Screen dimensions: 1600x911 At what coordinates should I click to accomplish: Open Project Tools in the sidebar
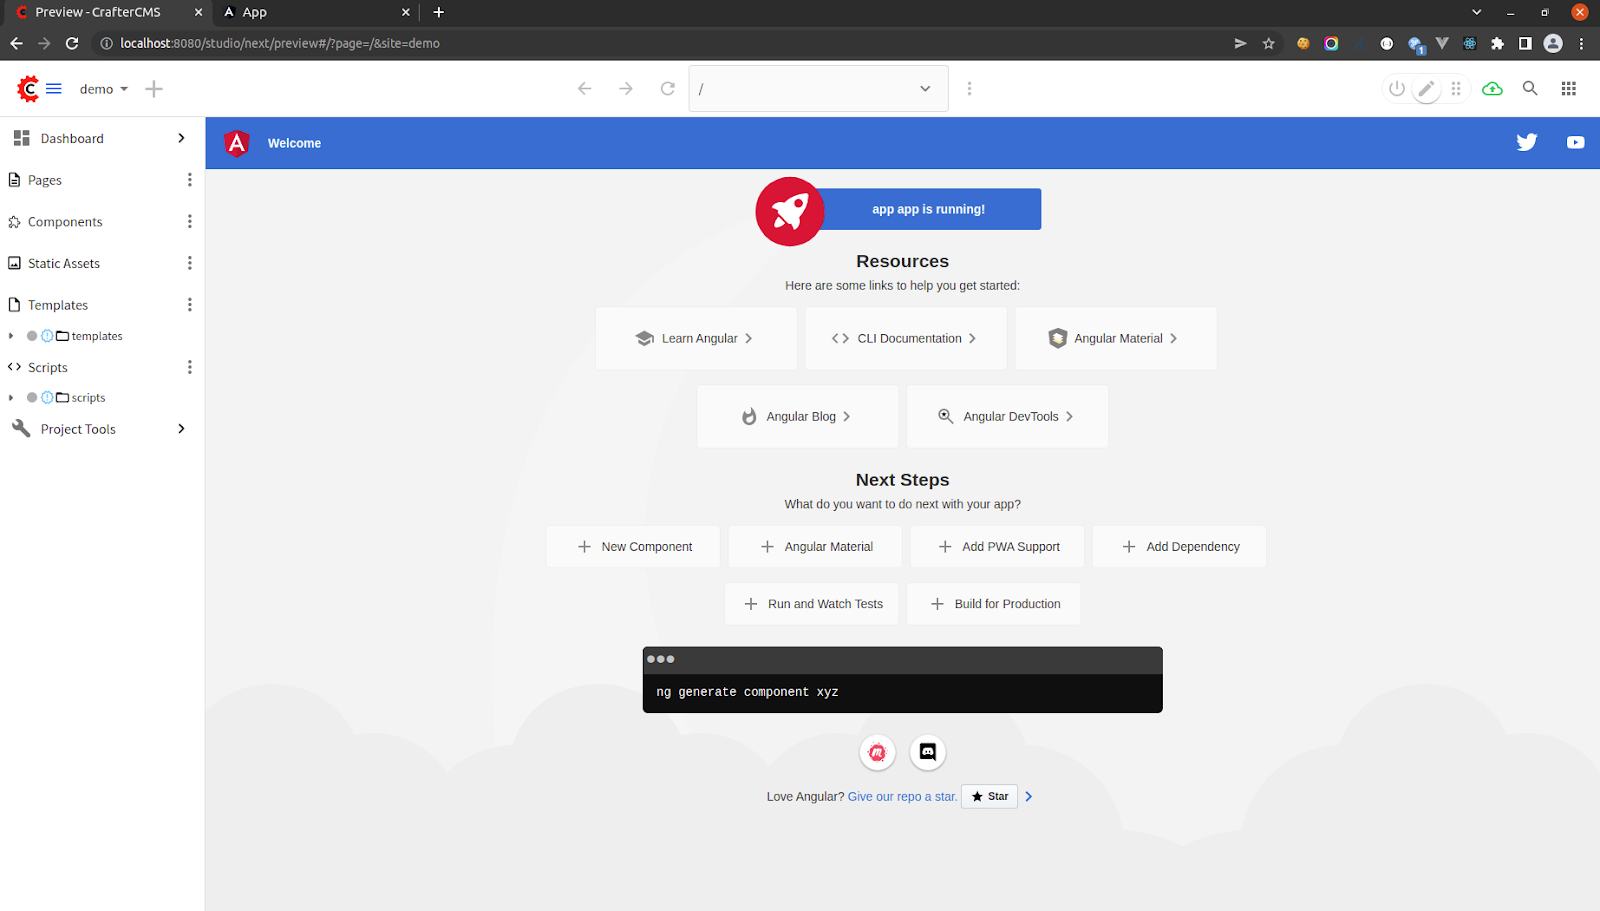pos(78,429)
